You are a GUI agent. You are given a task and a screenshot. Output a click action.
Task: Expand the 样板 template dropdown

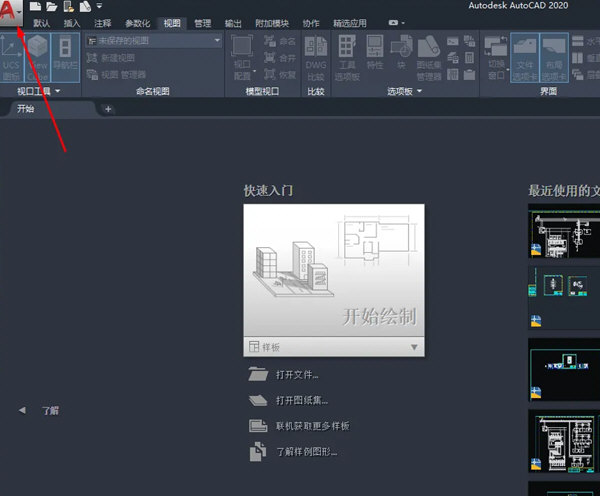414,347
